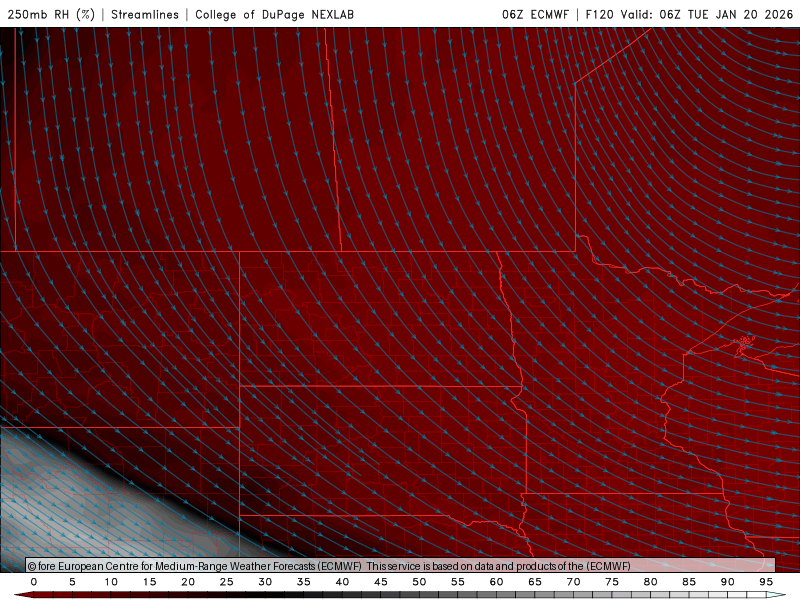This screenshot has height=600, width=800.
Task: Click the '06Z ECMWF' model run label
Action: [535, 14]
